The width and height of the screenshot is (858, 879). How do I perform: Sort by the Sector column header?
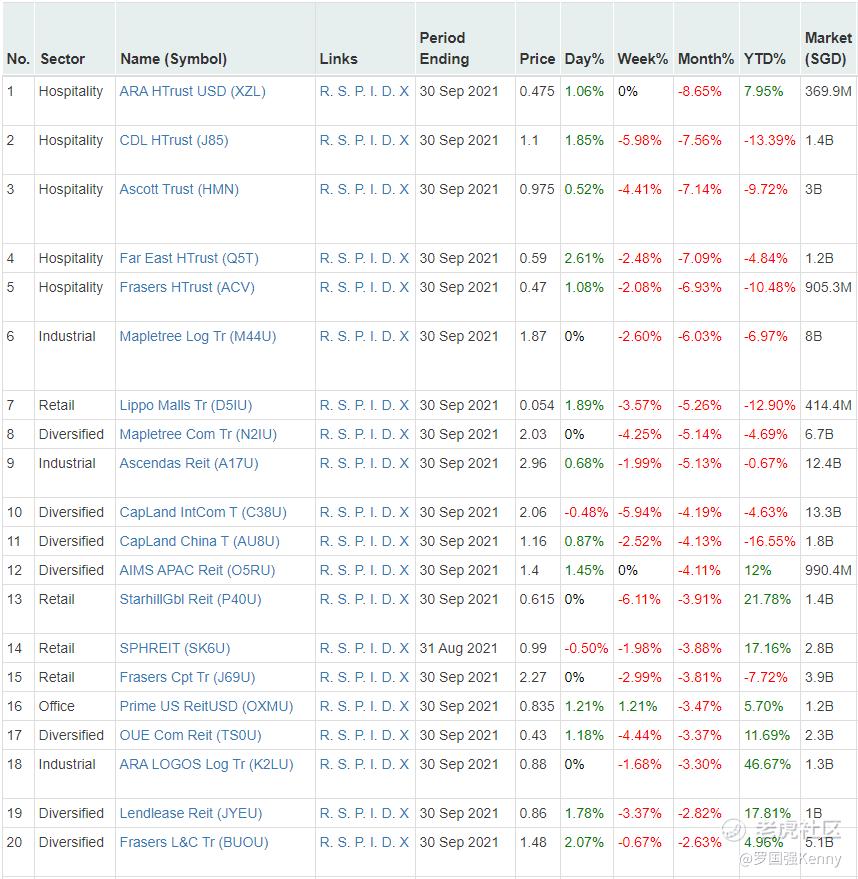[62, 59]
